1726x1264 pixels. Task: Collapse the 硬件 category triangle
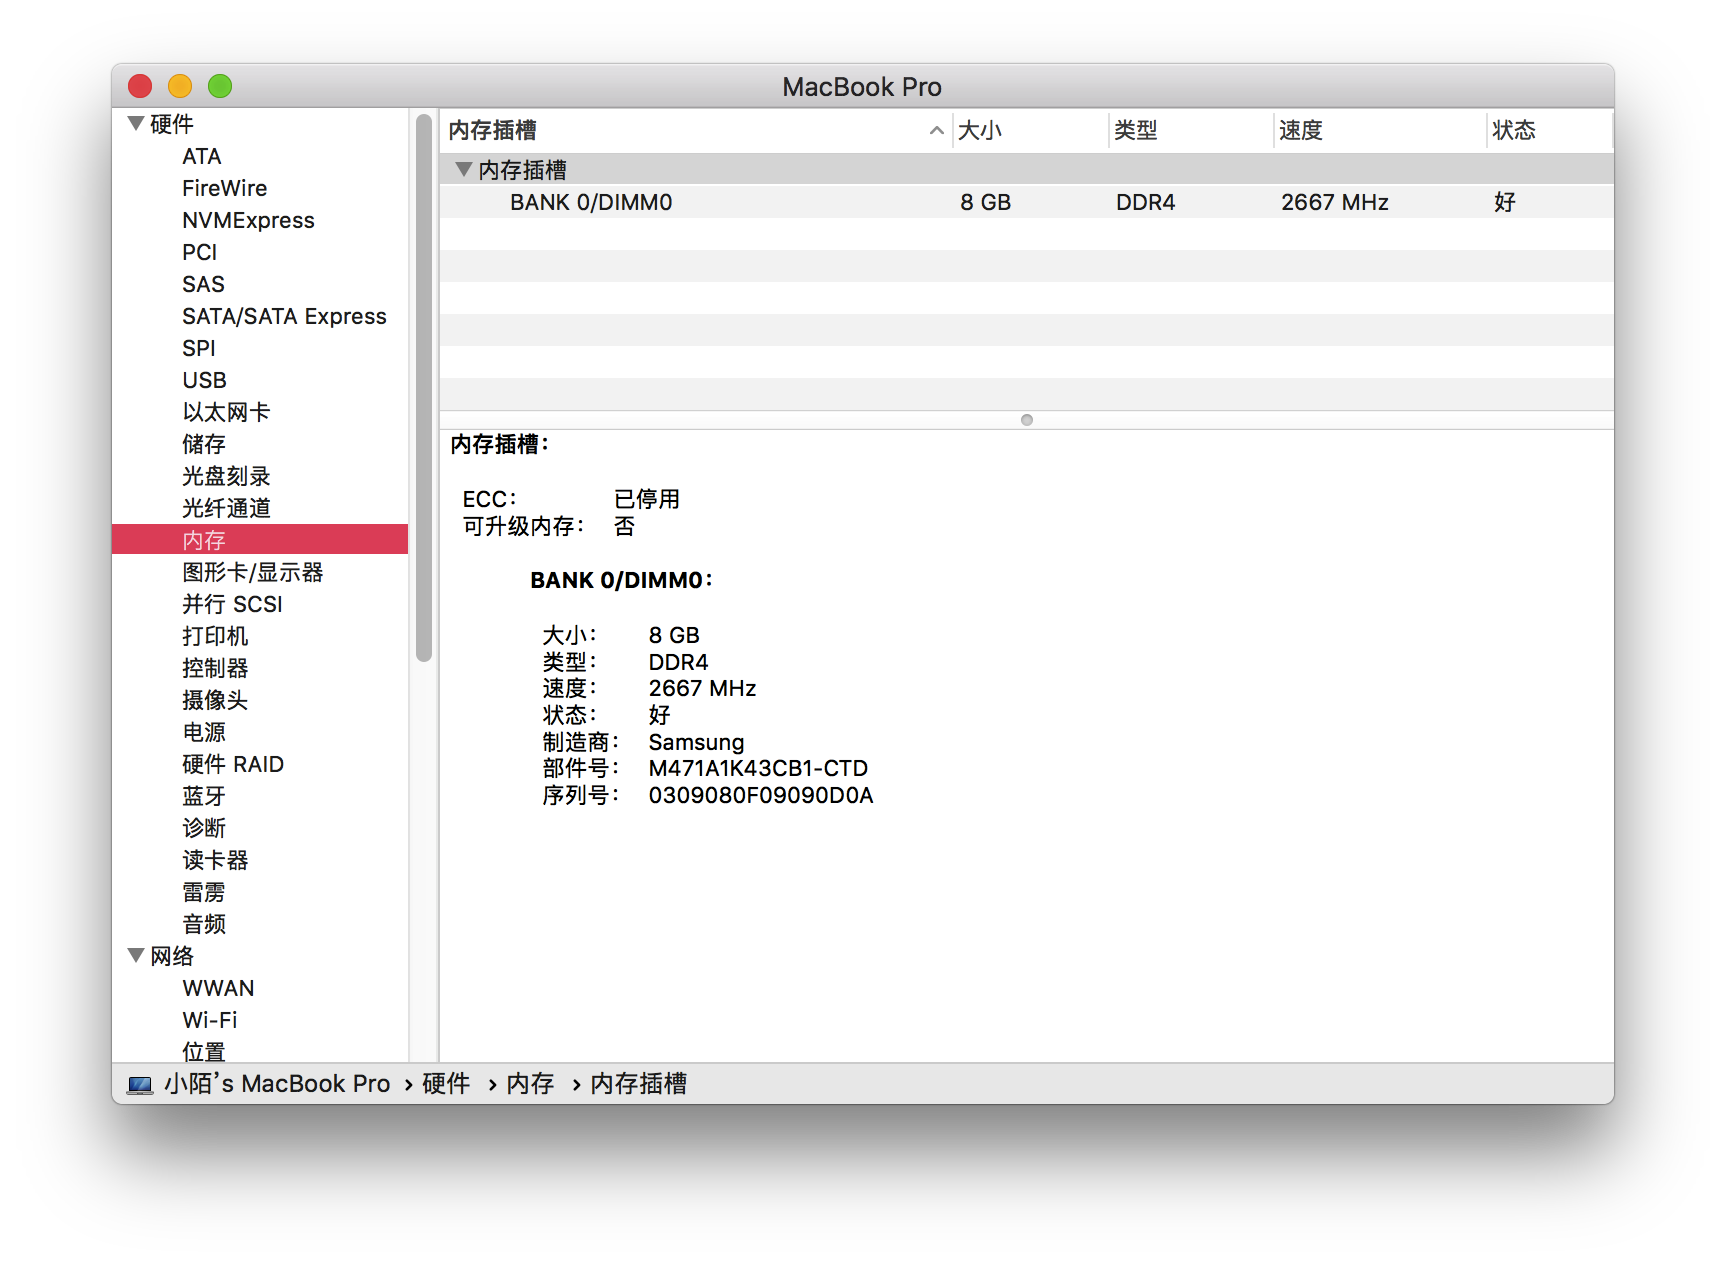click(136, 124)
